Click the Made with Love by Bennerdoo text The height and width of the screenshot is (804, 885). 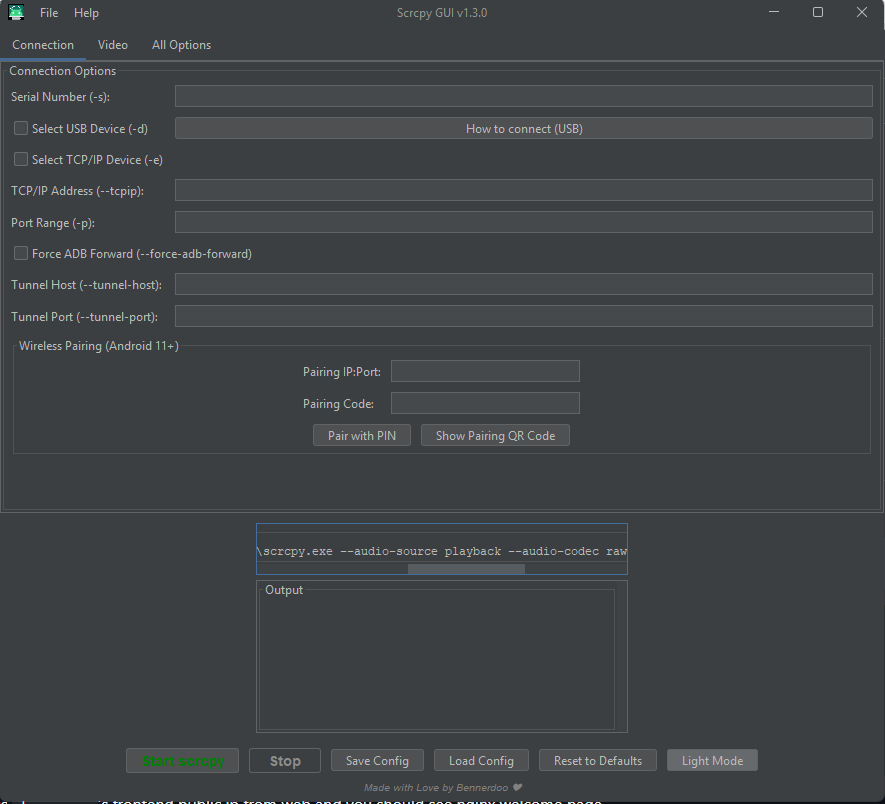point(442,787)
